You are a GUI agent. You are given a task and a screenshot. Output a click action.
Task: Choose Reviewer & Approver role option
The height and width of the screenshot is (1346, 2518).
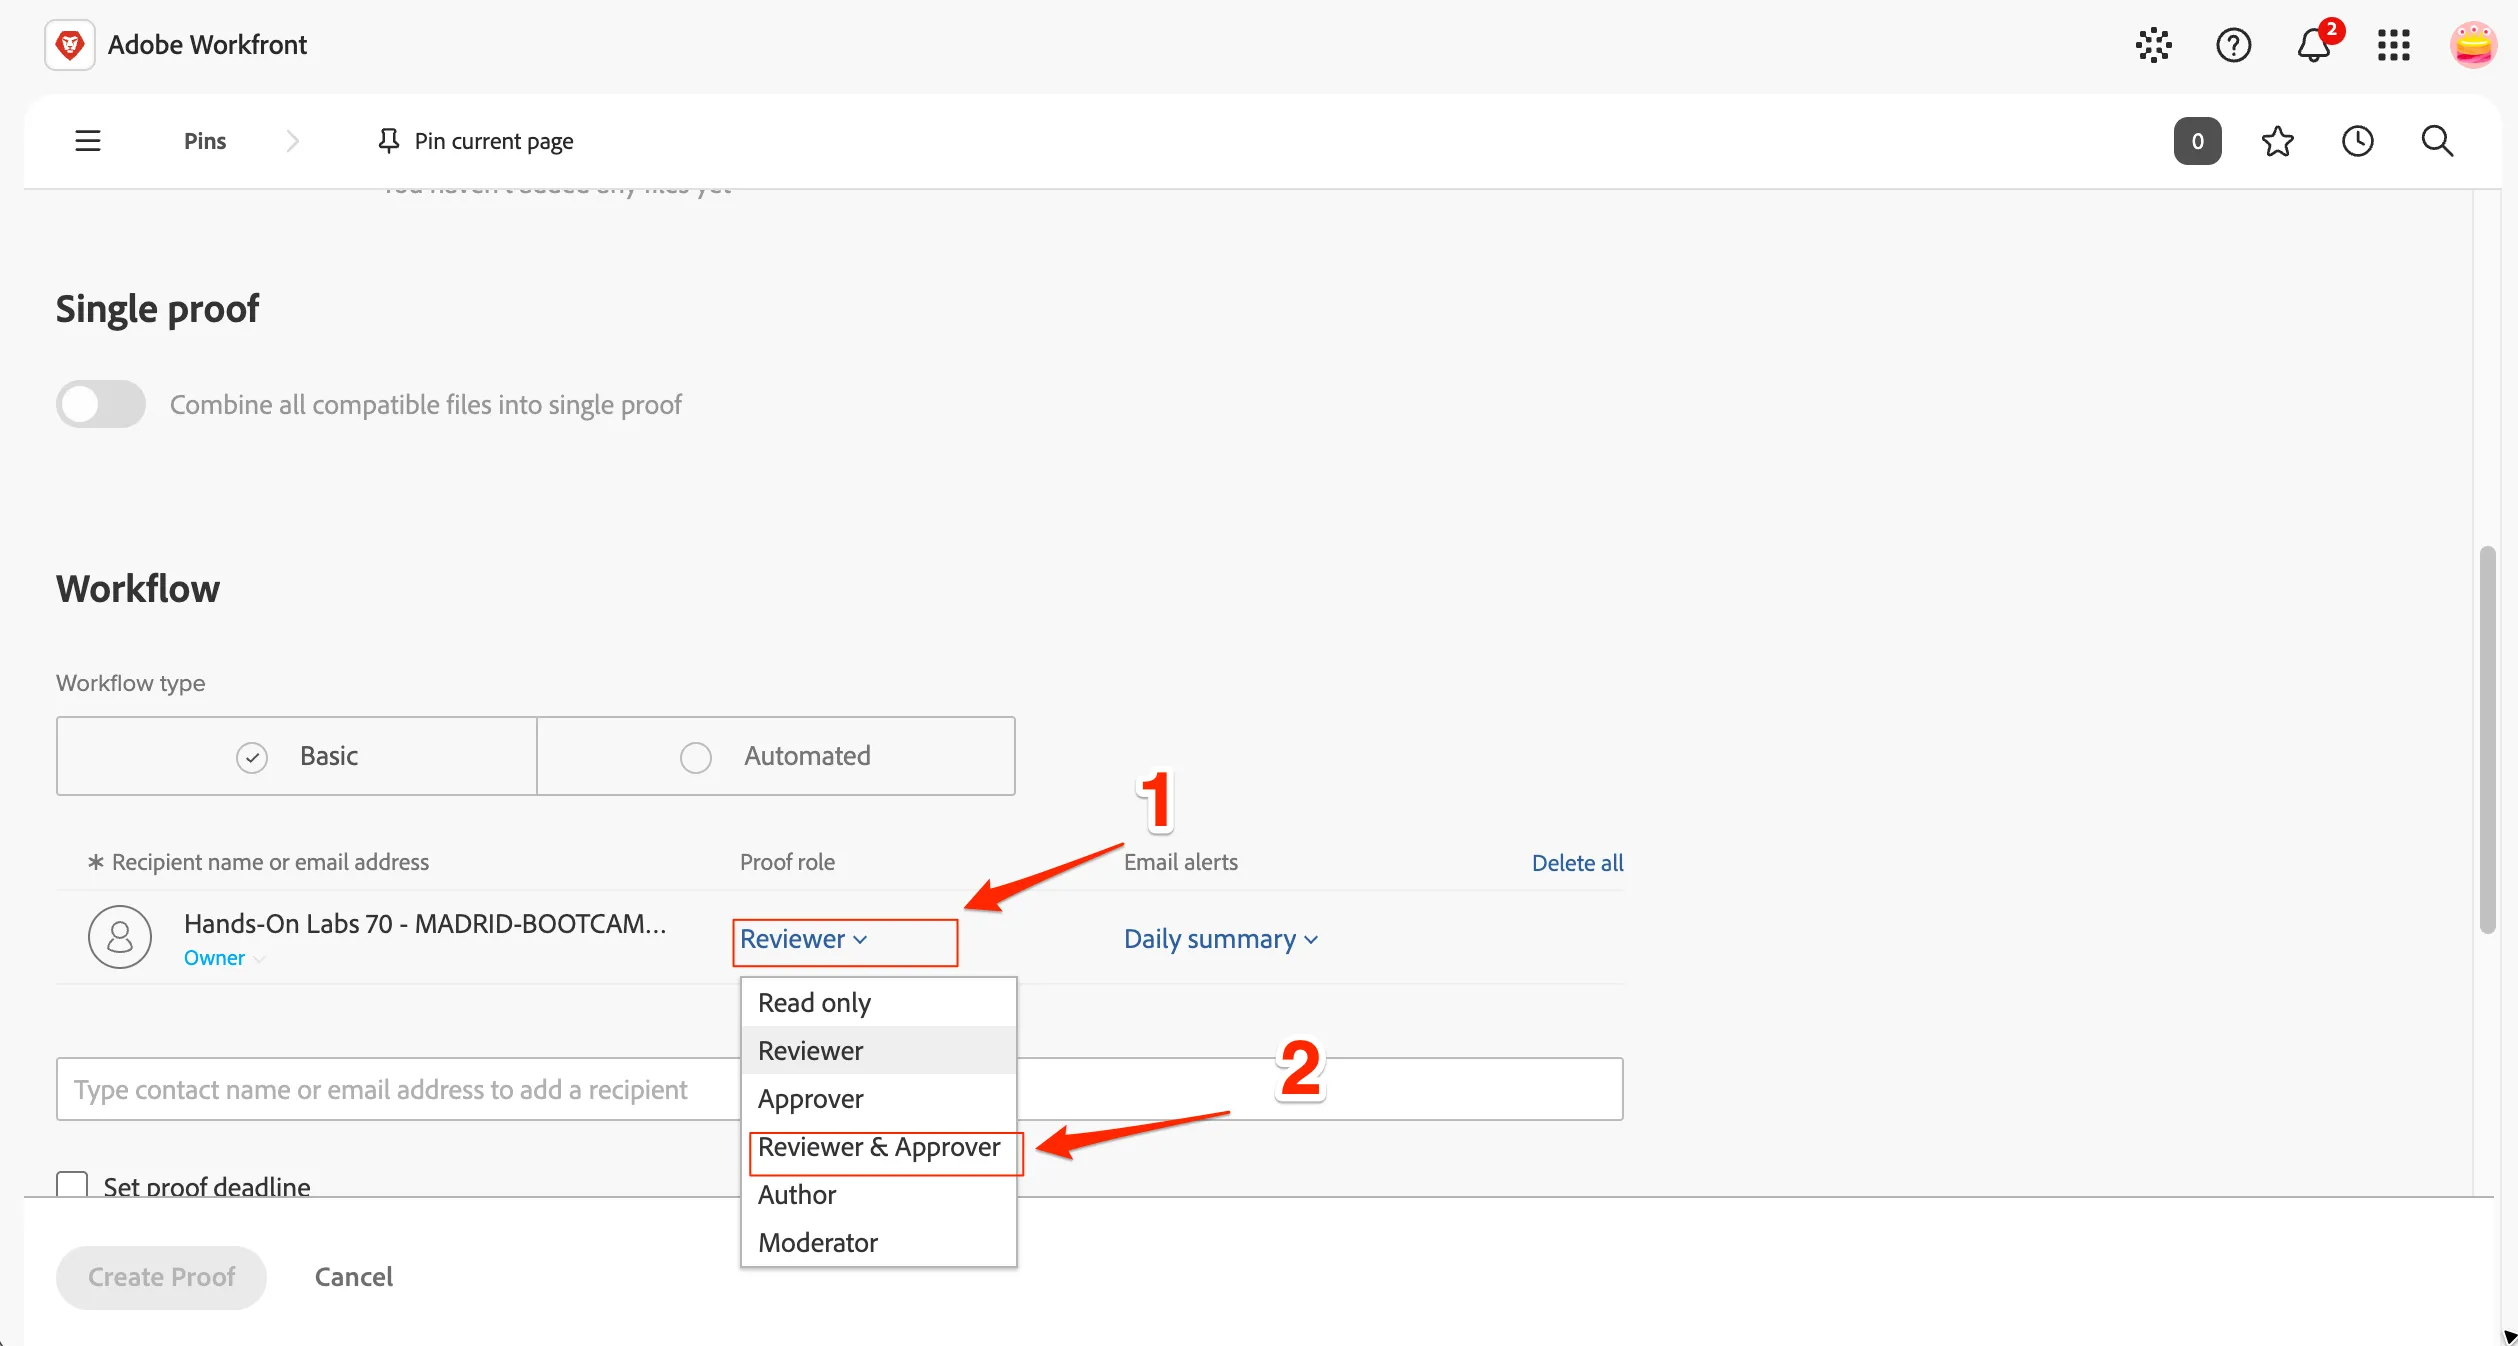878,1146
